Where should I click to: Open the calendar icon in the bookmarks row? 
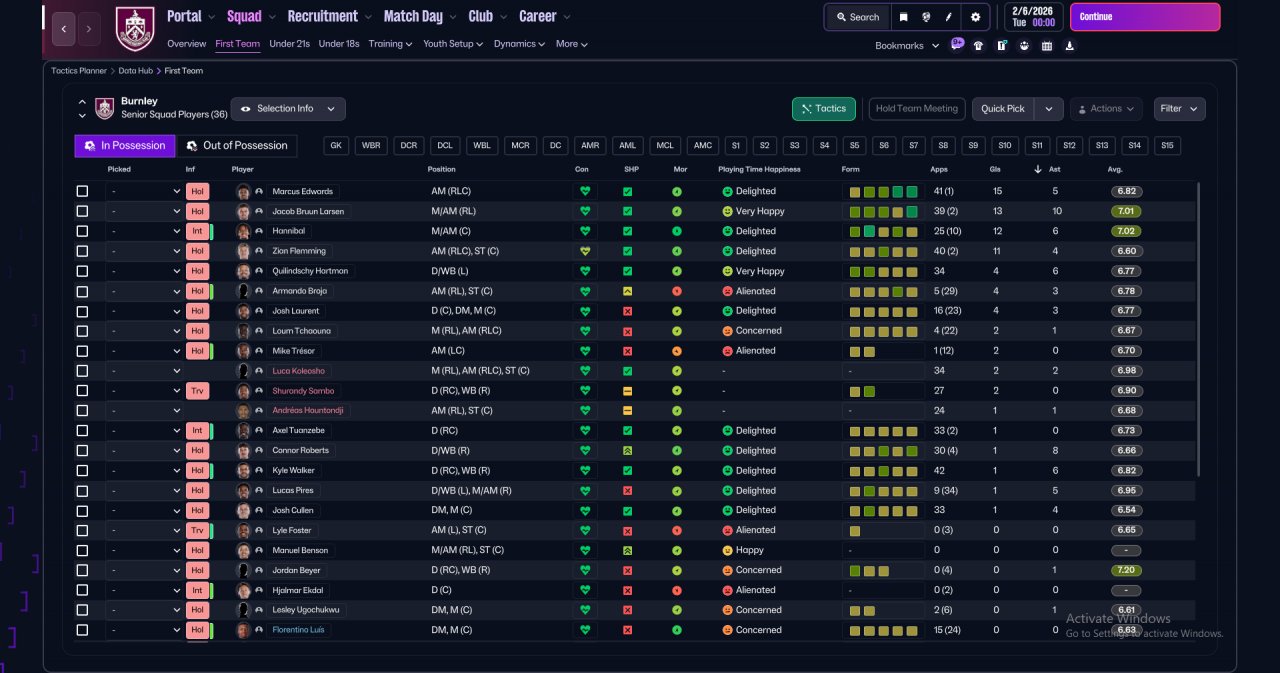(1047, 46)
